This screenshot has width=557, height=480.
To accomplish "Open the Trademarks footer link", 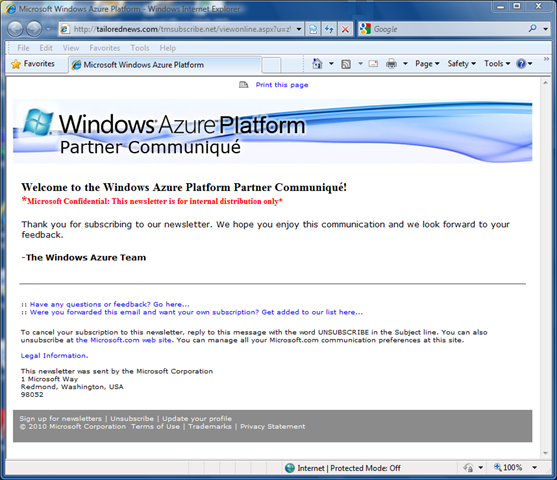I will tap(210, 426).
